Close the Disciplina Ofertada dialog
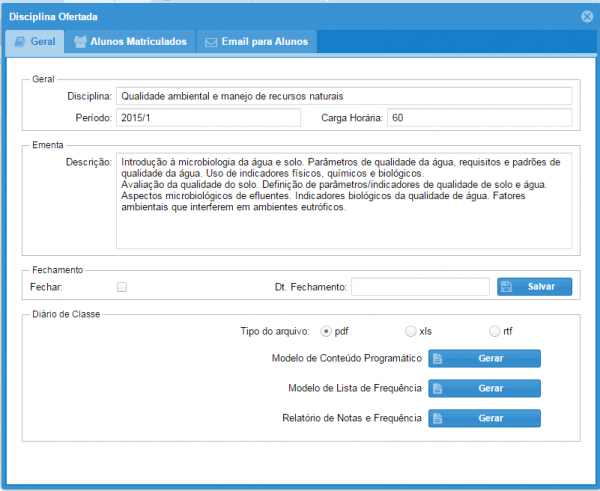 tap(587, 16)
